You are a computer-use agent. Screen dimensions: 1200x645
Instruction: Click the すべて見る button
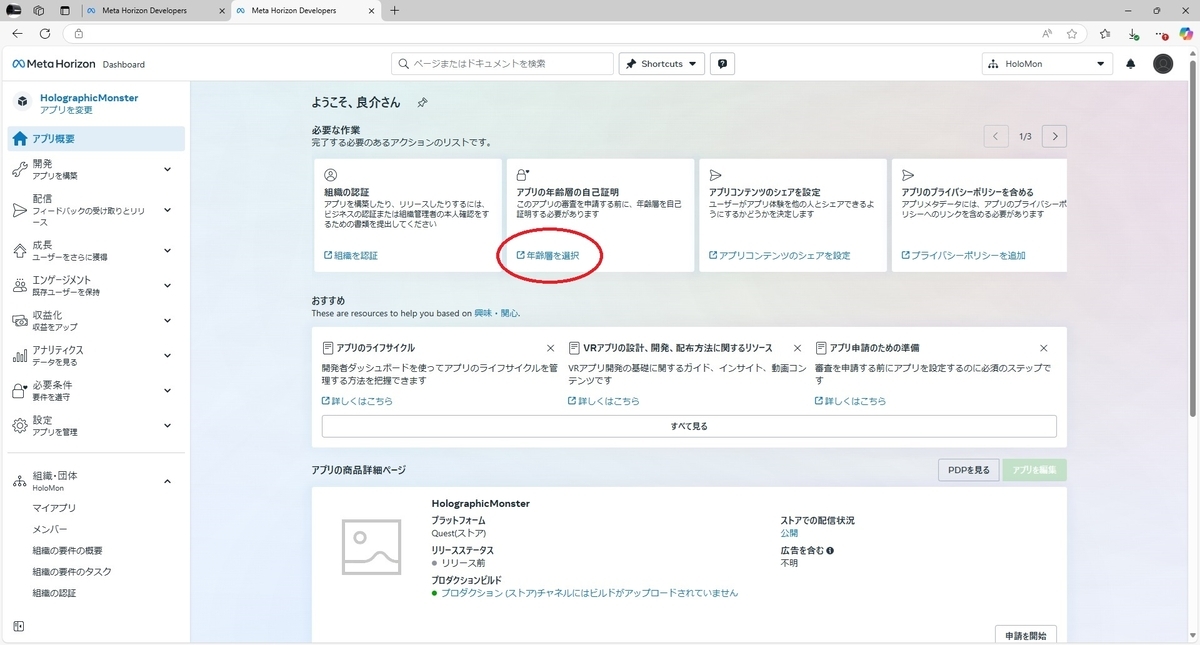pos(689,426)
